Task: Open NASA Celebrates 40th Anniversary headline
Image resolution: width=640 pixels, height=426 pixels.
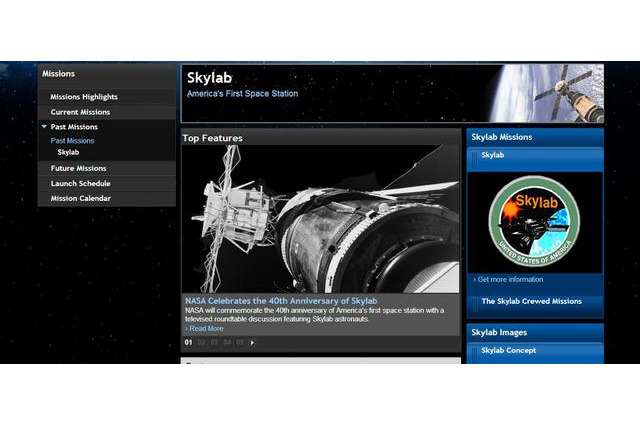Action: (281, 301)
